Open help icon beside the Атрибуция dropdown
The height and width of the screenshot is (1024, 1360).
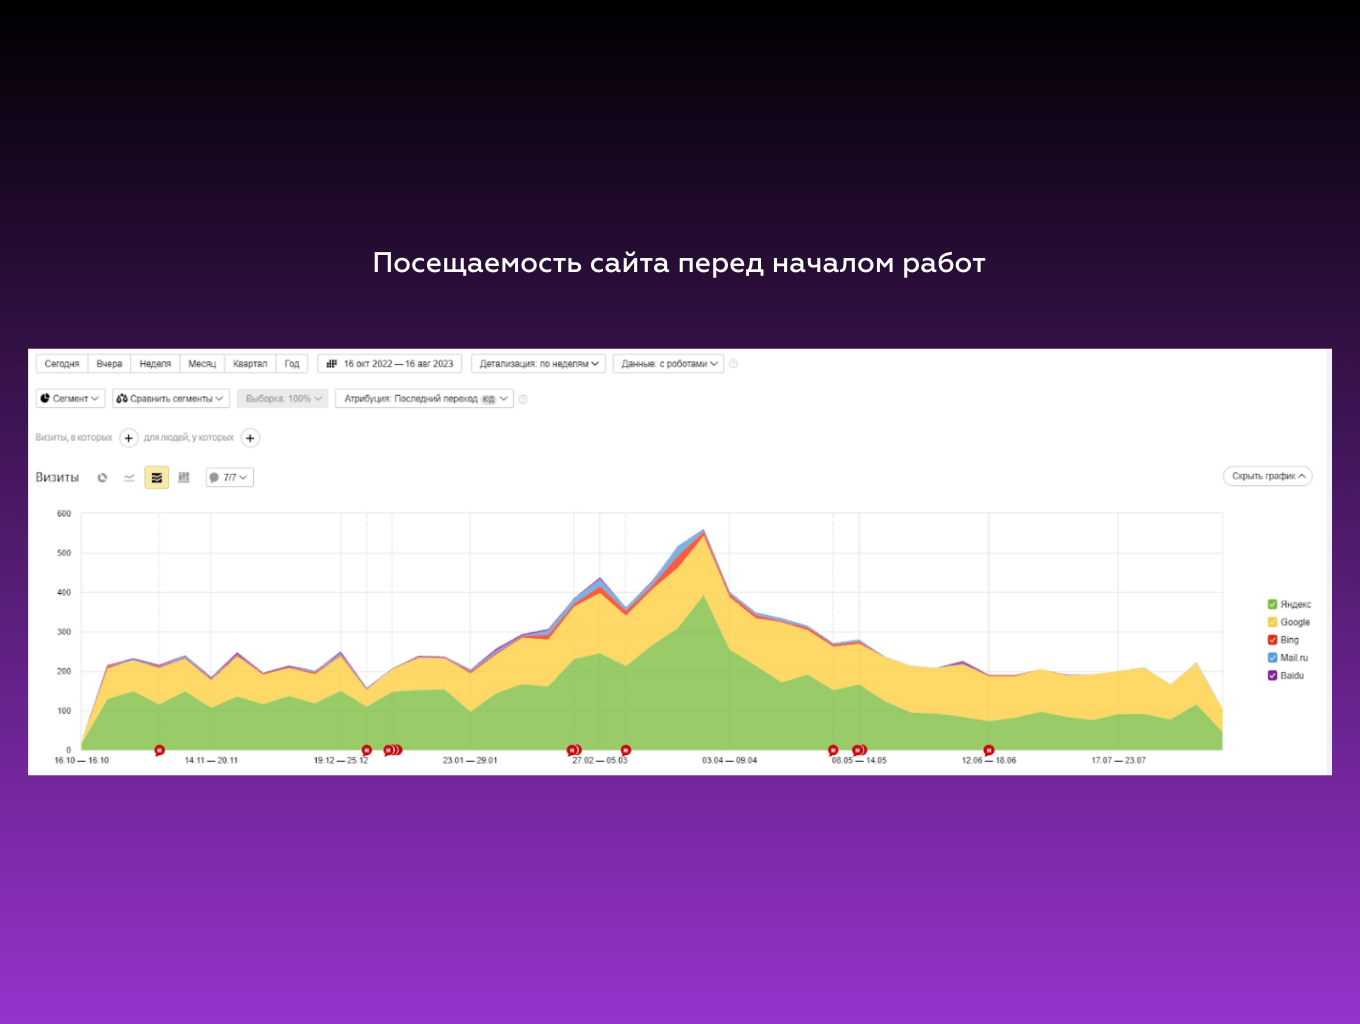(x=523, y=399)
